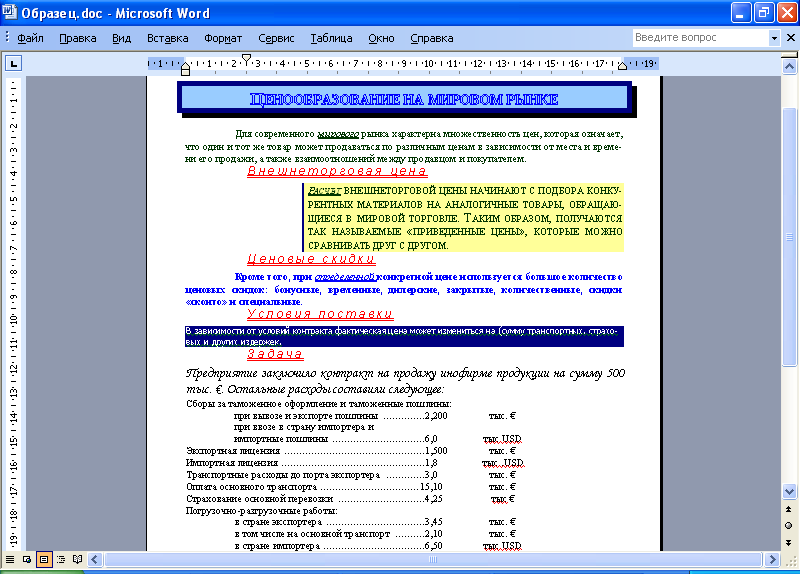Image resolution: width=800 pixels, height=574 pixels.
Task: Restore down the Microsoft Word window
Action: pyautogui.click(x=764, y=13)
